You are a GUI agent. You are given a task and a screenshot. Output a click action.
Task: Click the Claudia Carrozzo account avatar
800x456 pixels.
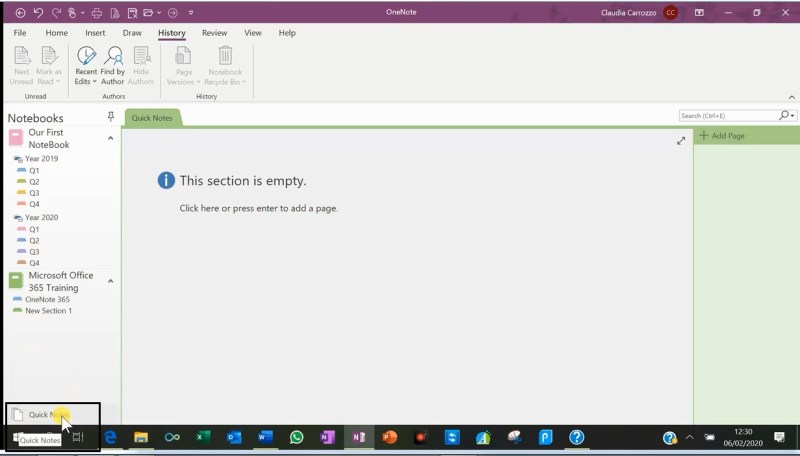click(670, 13)
